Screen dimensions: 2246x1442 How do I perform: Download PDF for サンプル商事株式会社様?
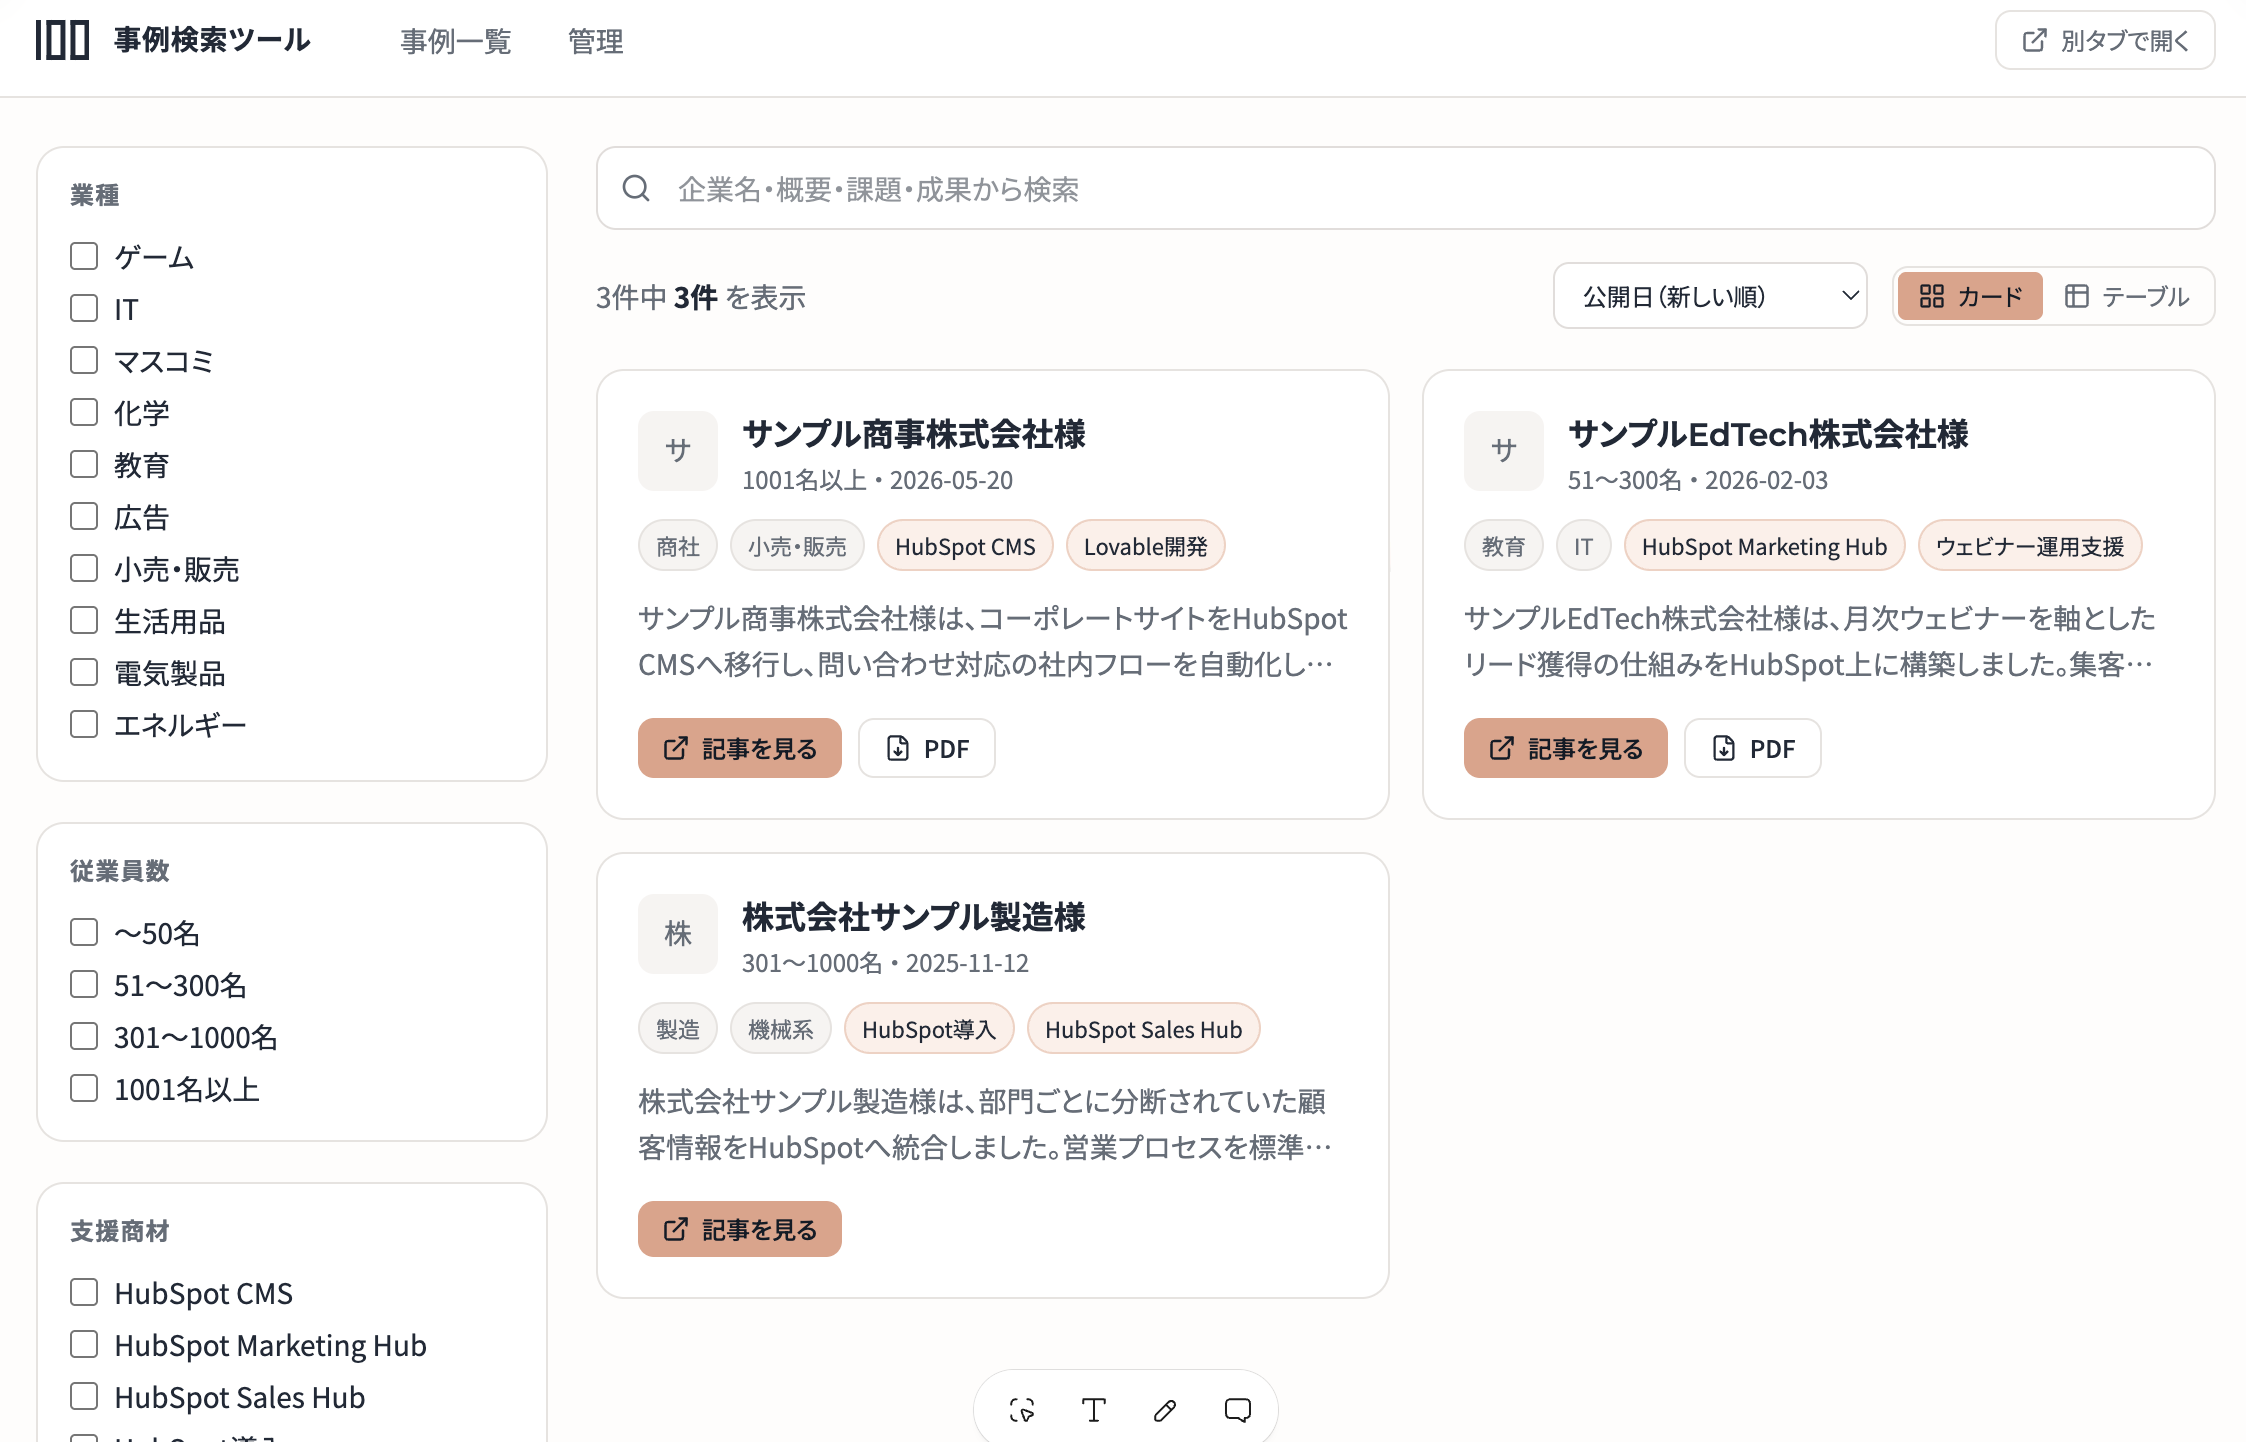point(927,748)
